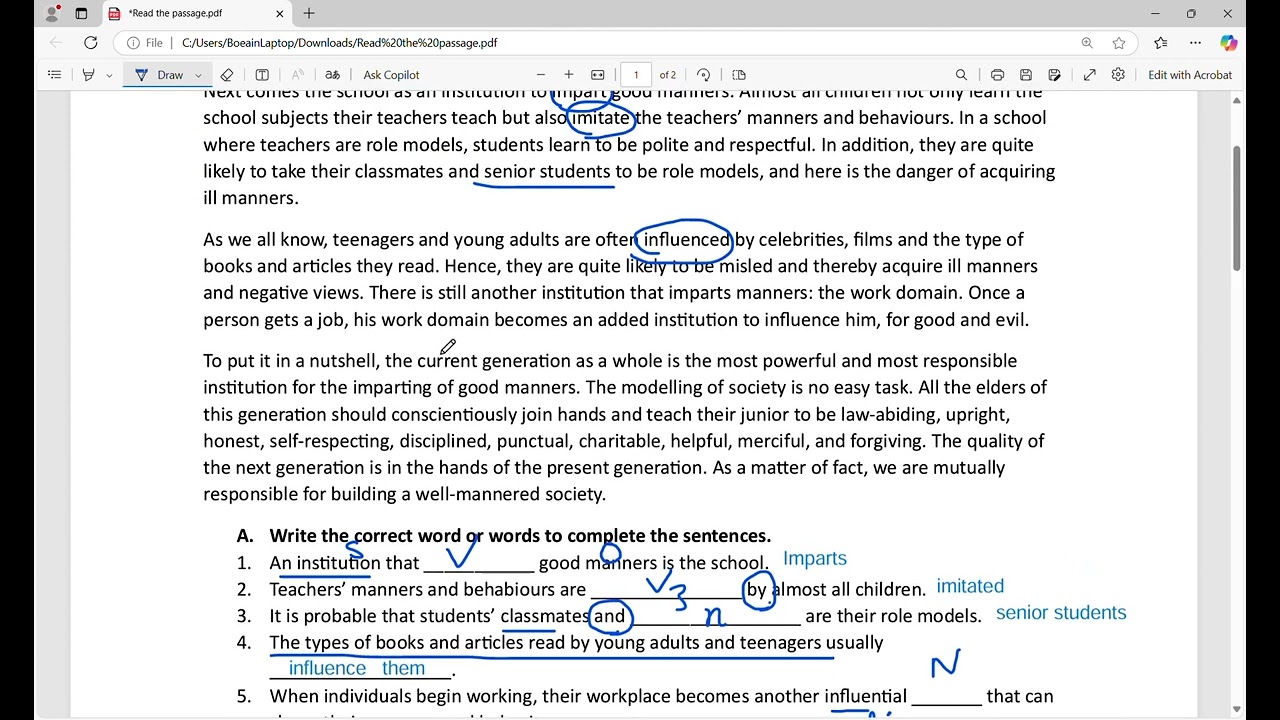Click the page number input field
Image resolution: width=1280 pixels, height=720 pixels.
[x=636, y=75]
